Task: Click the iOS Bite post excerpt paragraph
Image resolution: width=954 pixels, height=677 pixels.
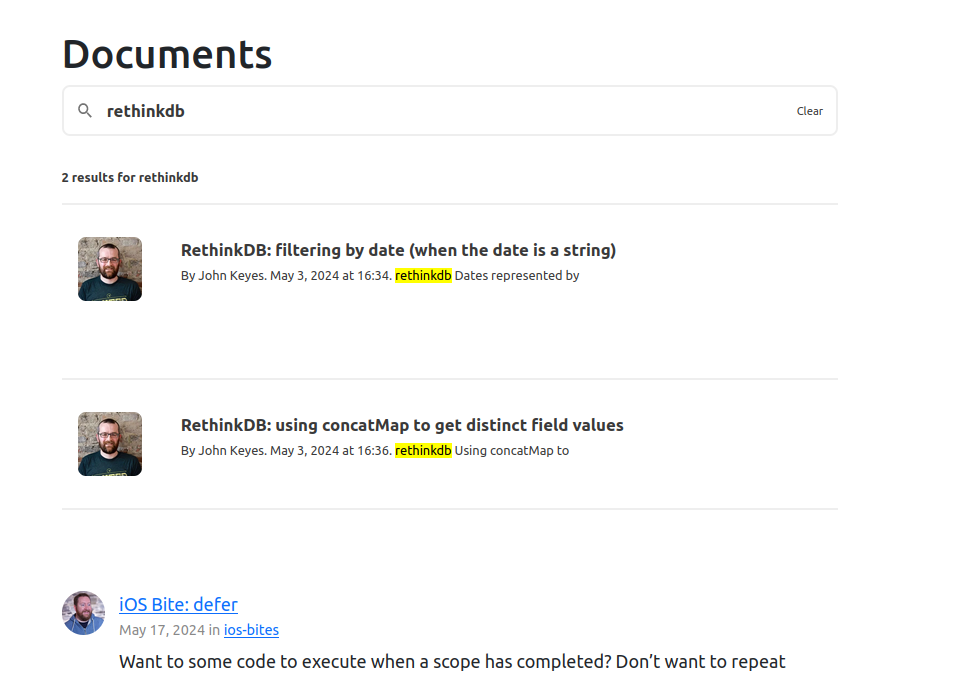Action: [x=452, y=661]
